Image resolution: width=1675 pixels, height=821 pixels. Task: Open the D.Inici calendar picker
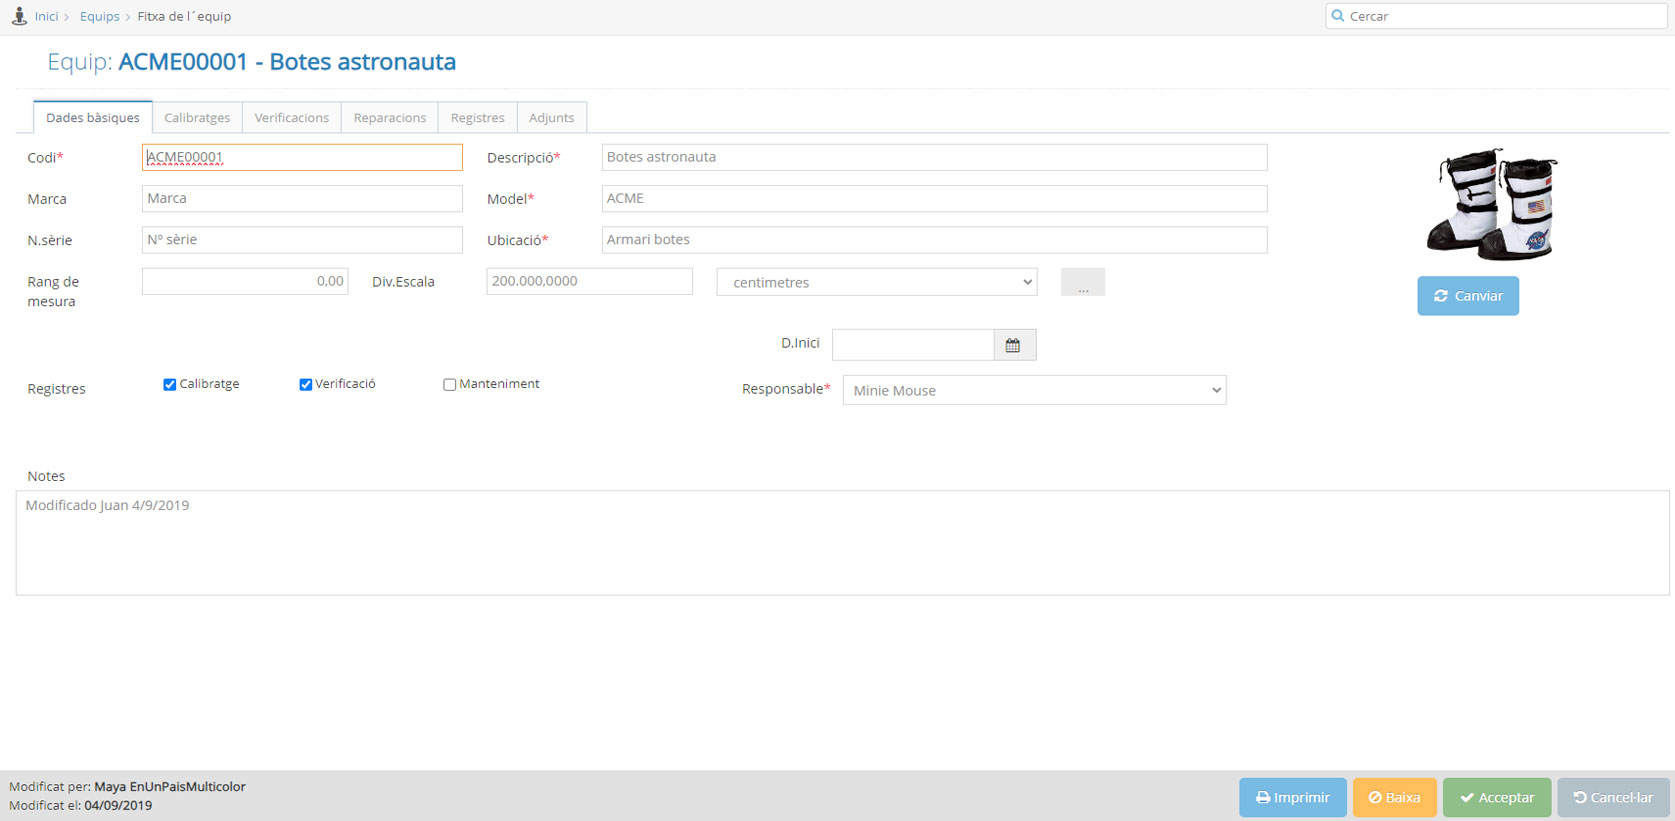point(1014,345)
